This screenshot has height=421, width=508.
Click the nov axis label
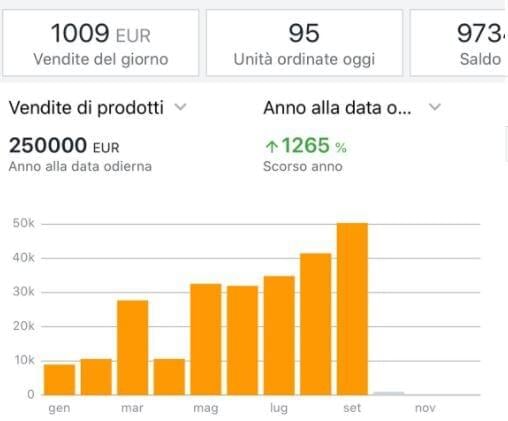point(425,408)
